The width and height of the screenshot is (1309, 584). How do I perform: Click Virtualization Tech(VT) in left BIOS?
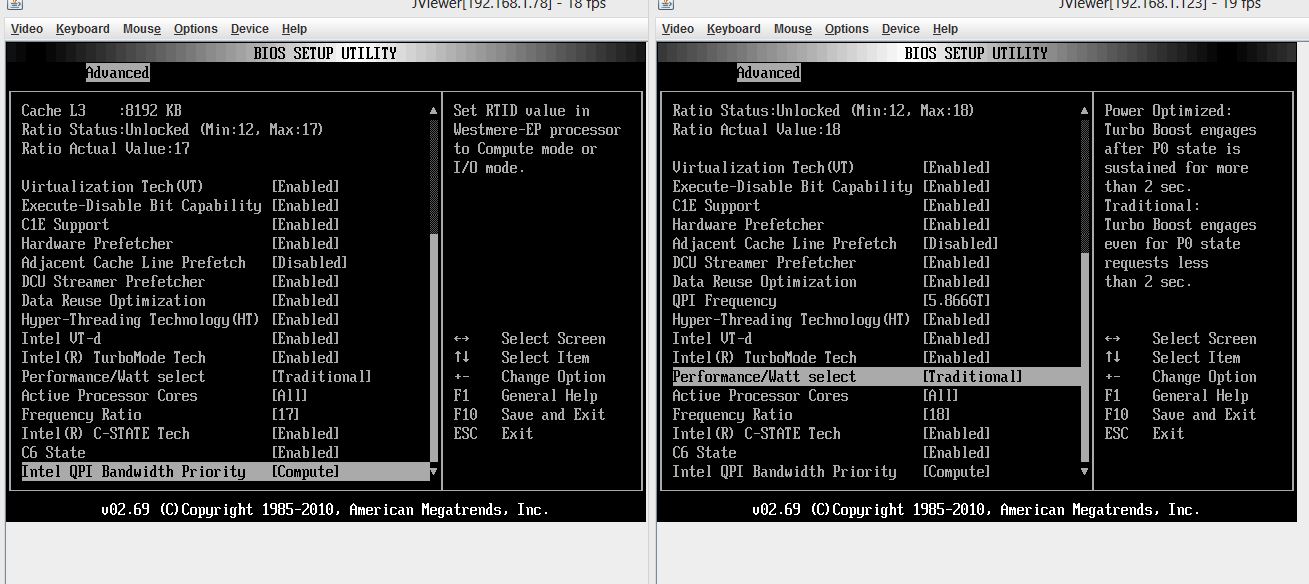113,187
